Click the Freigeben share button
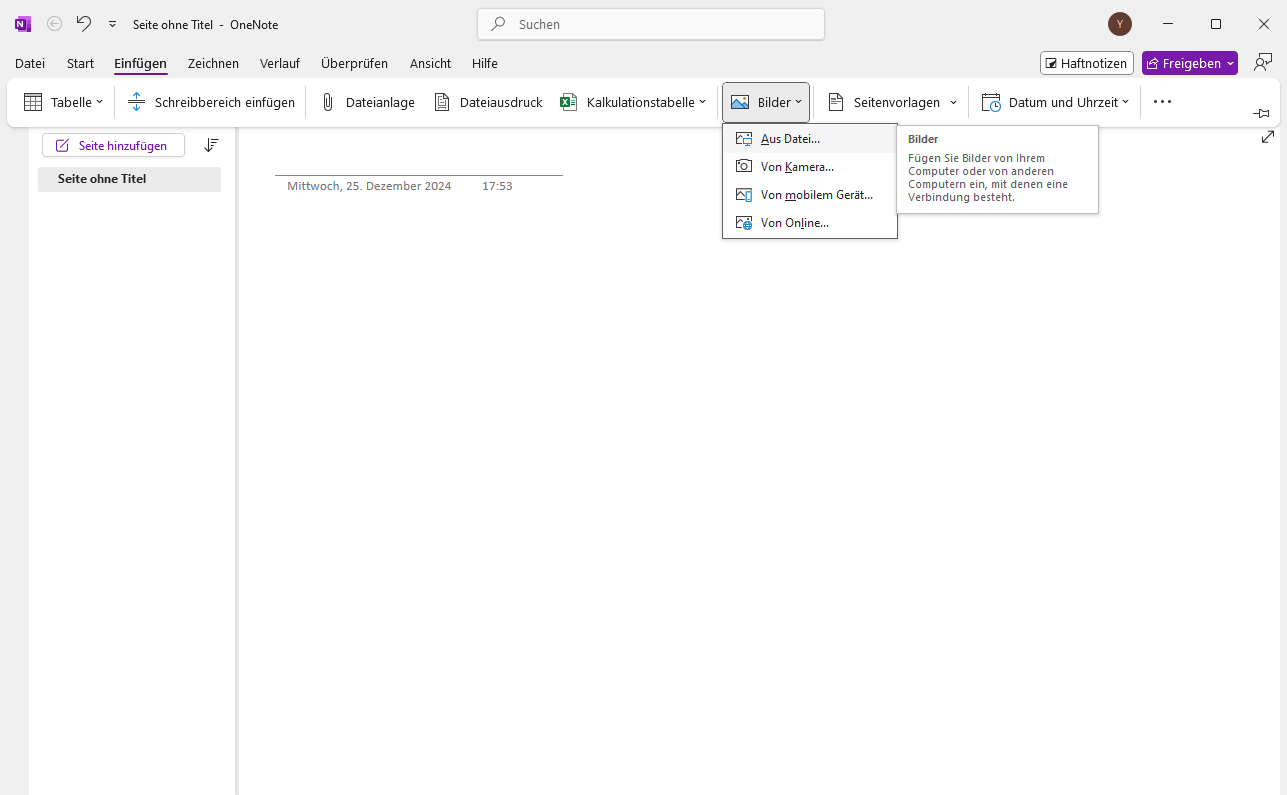Screen dimensions: 1287x795 coord(1190,63)
